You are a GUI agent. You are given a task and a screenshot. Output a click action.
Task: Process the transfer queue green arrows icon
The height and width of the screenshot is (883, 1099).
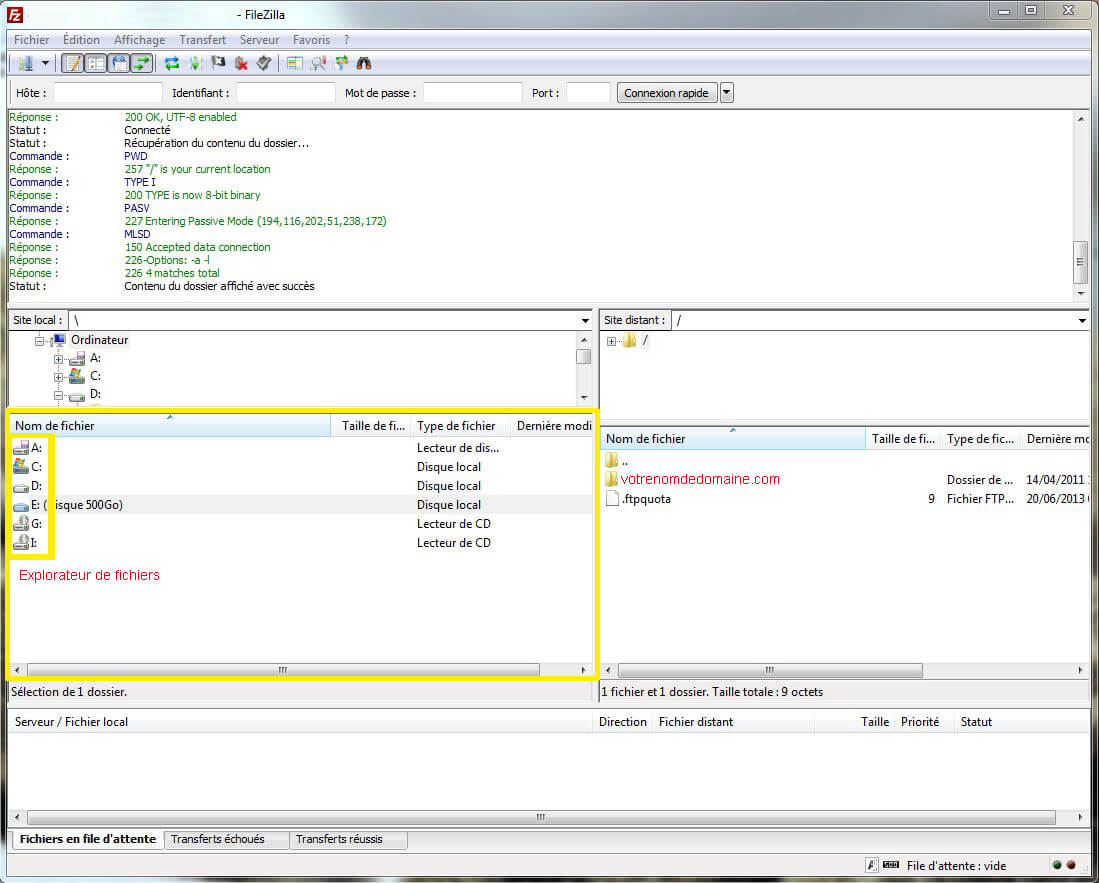coord(196,64)
